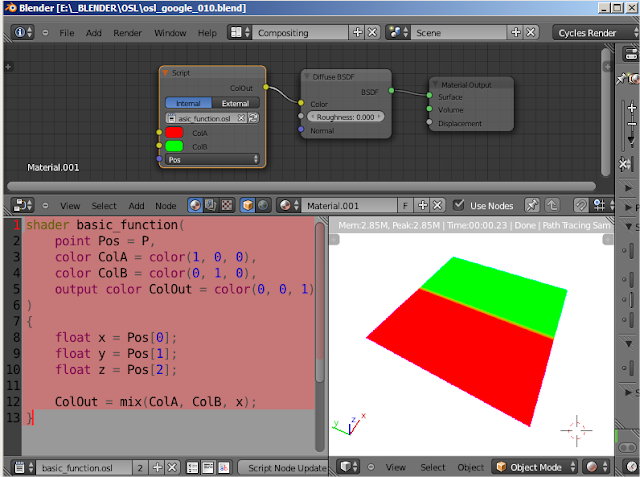Delete the current scene
The image size is (640, 477).
coord(531,32)
